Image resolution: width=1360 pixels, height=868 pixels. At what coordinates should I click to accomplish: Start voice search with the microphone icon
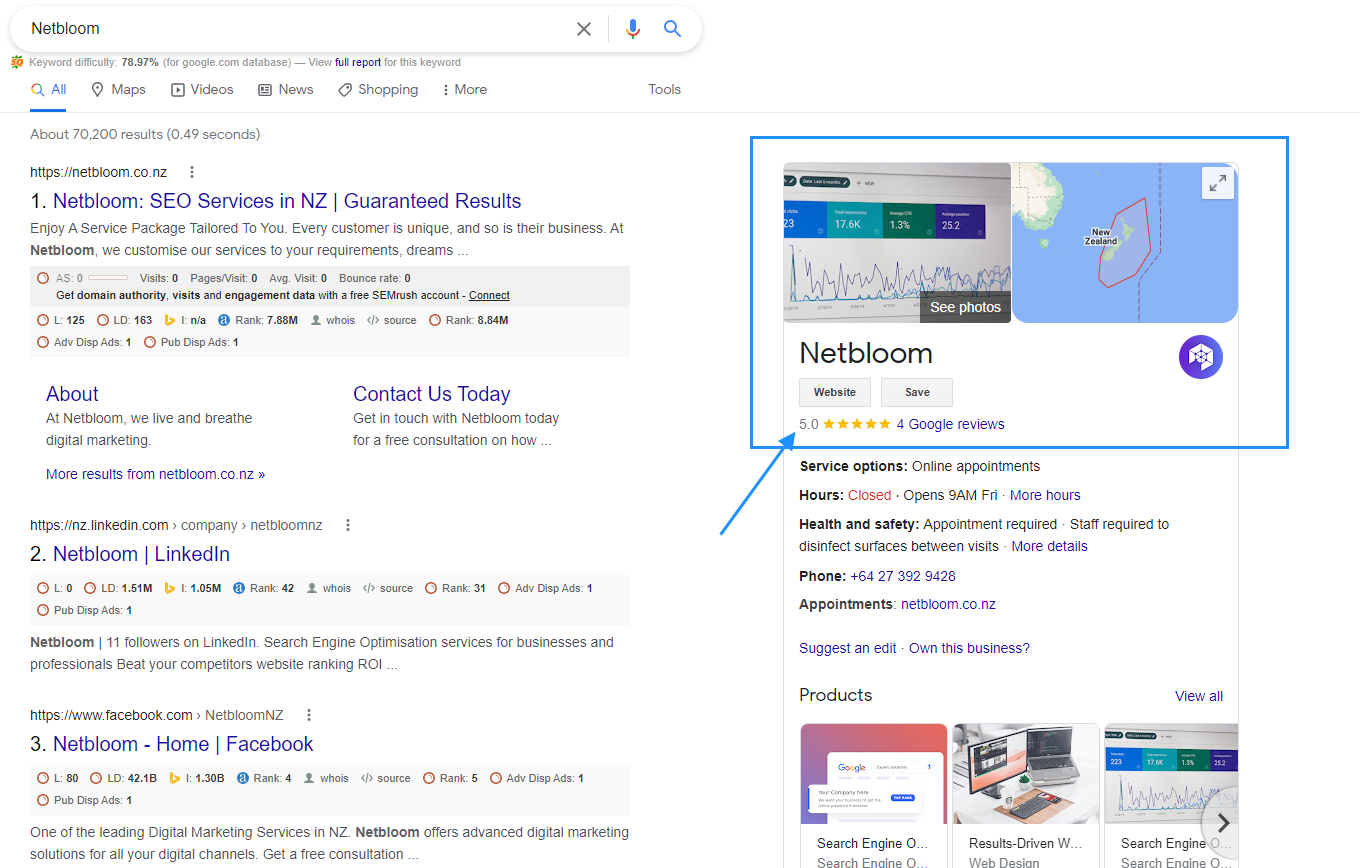coord(632,29)
